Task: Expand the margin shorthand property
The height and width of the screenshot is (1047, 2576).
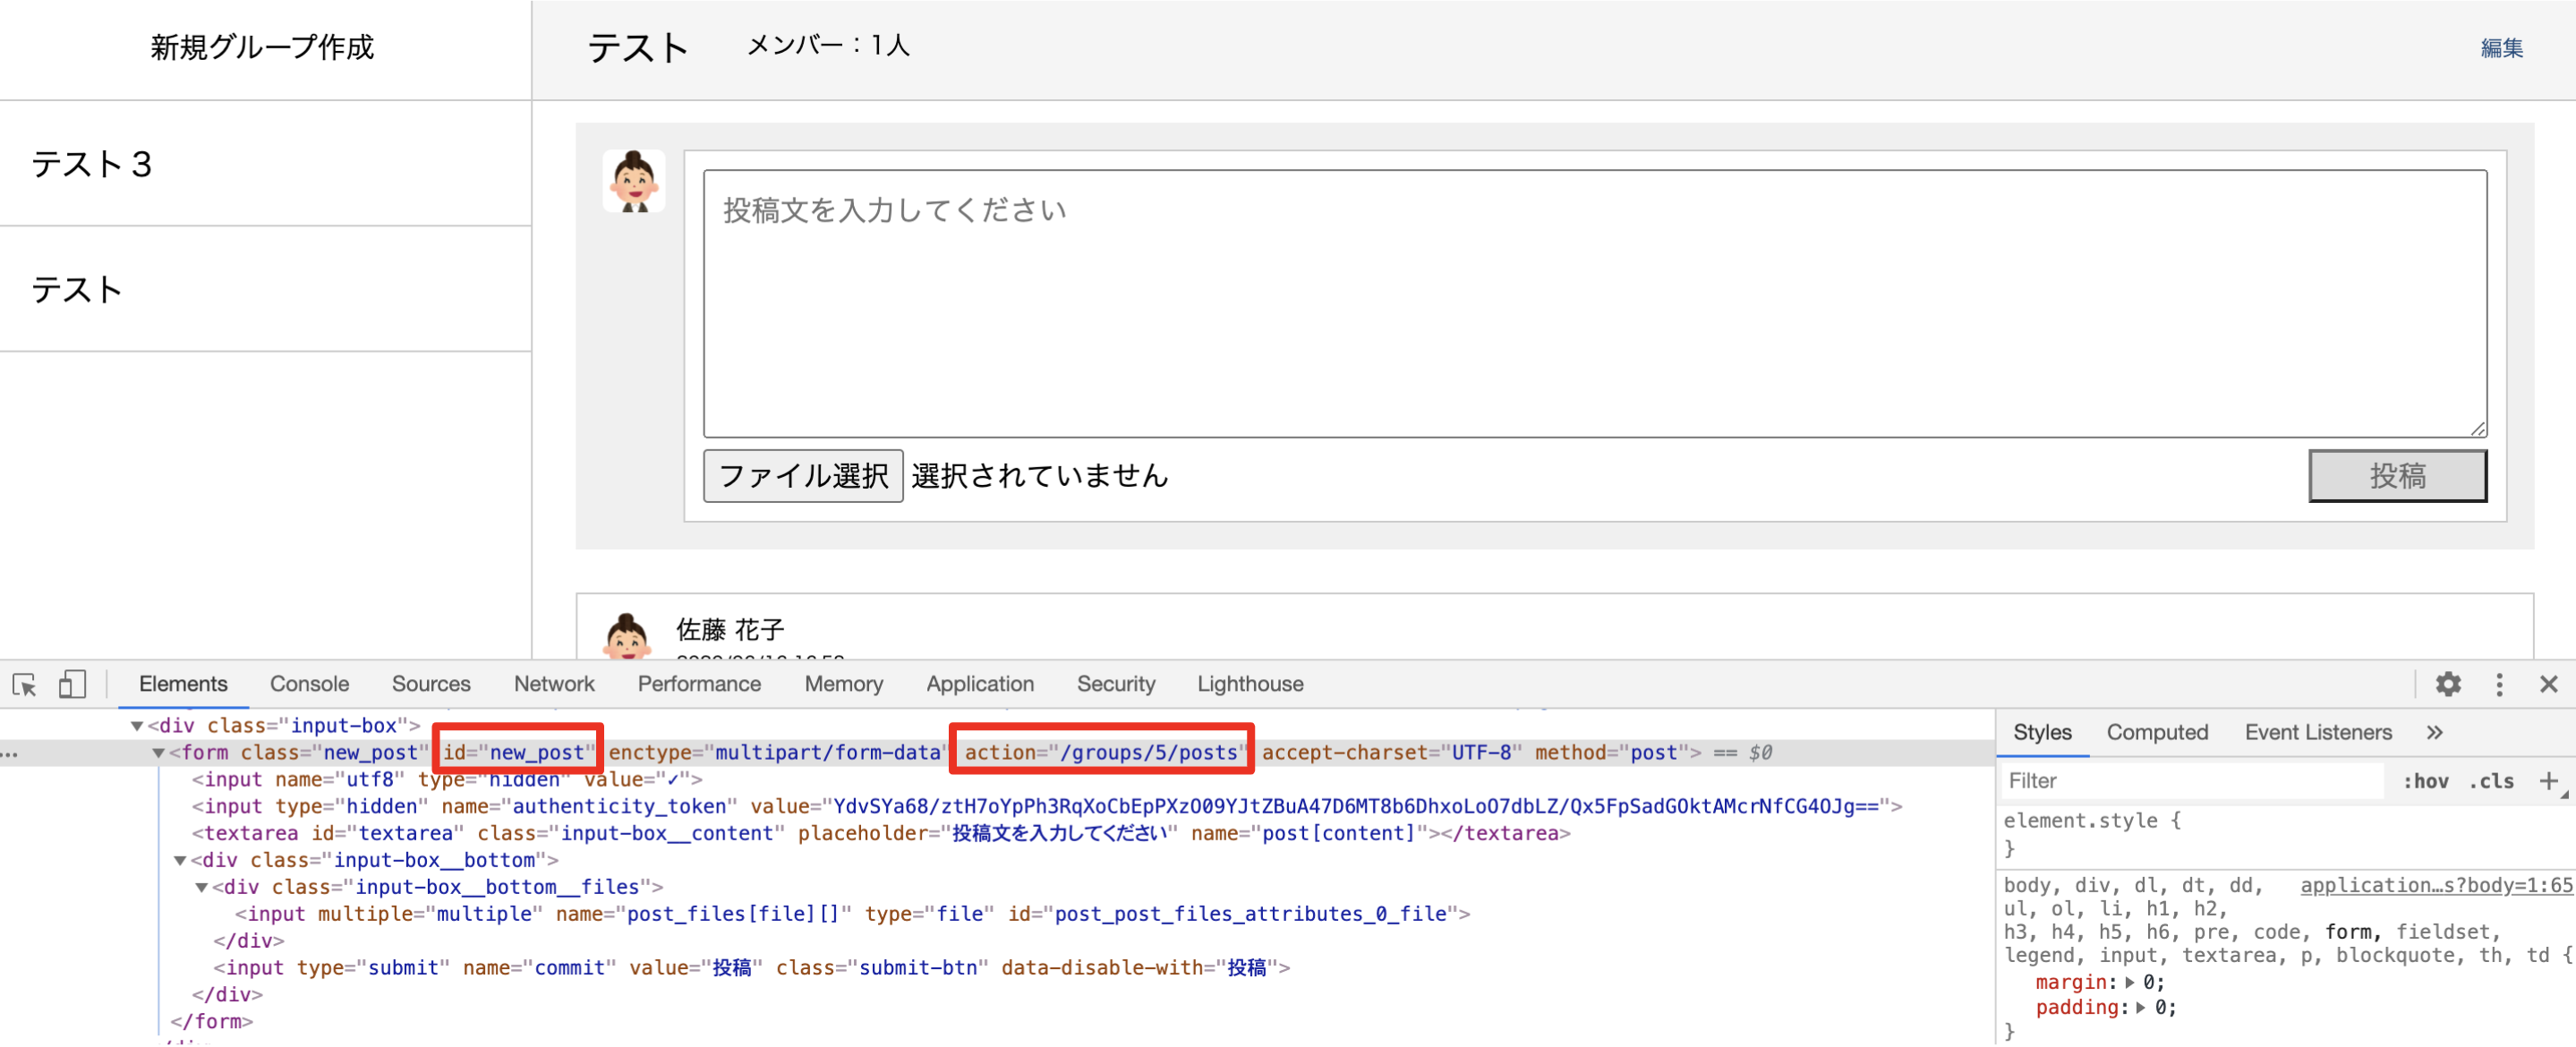Action: tap(2129, 982)
